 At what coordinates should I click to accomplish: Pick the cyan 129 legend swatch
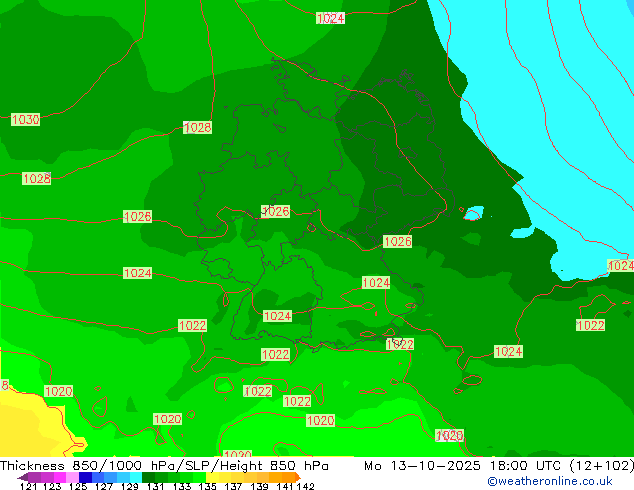tap(136, 477)
